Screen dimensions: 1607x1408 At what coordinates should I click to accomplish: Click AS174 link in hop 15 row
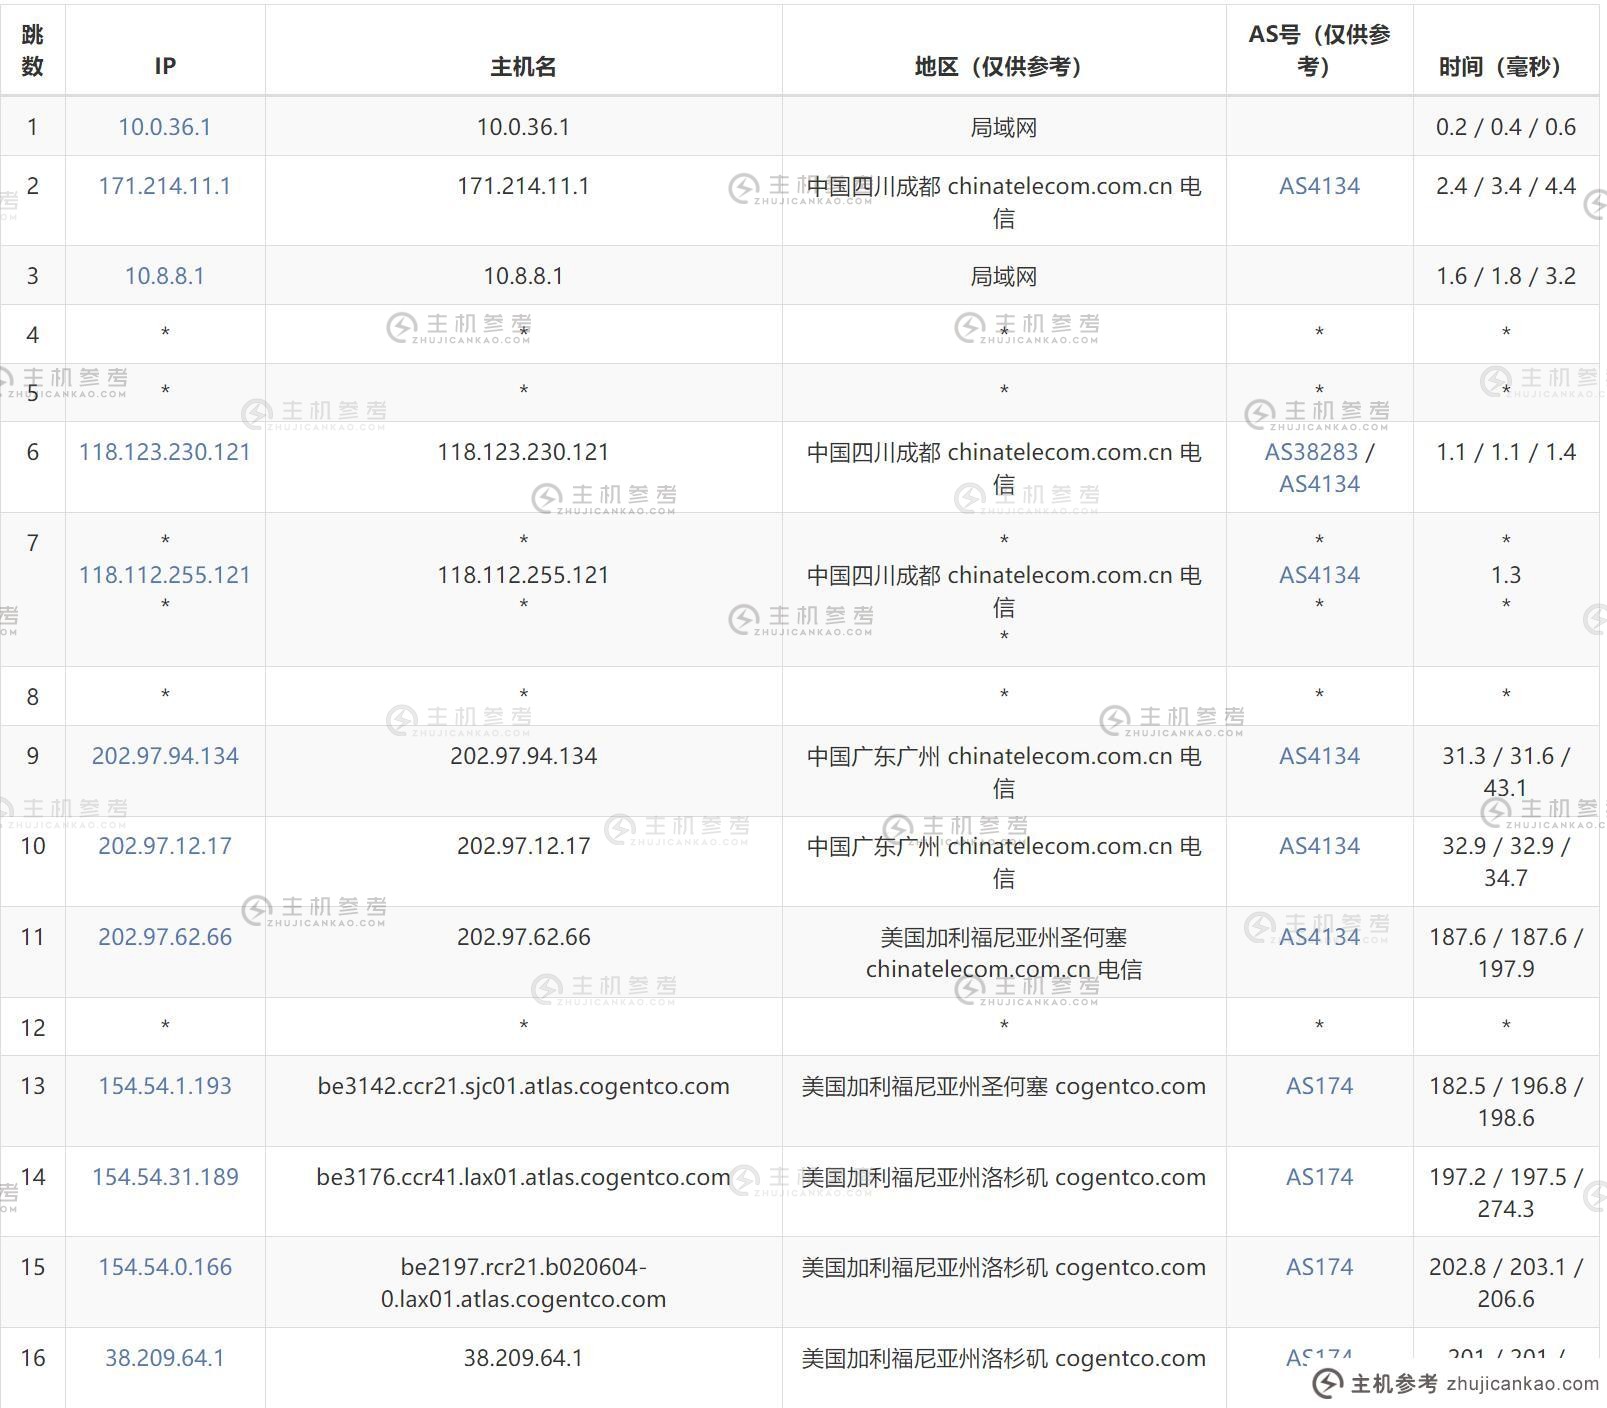click(x=1319, y=1267)
